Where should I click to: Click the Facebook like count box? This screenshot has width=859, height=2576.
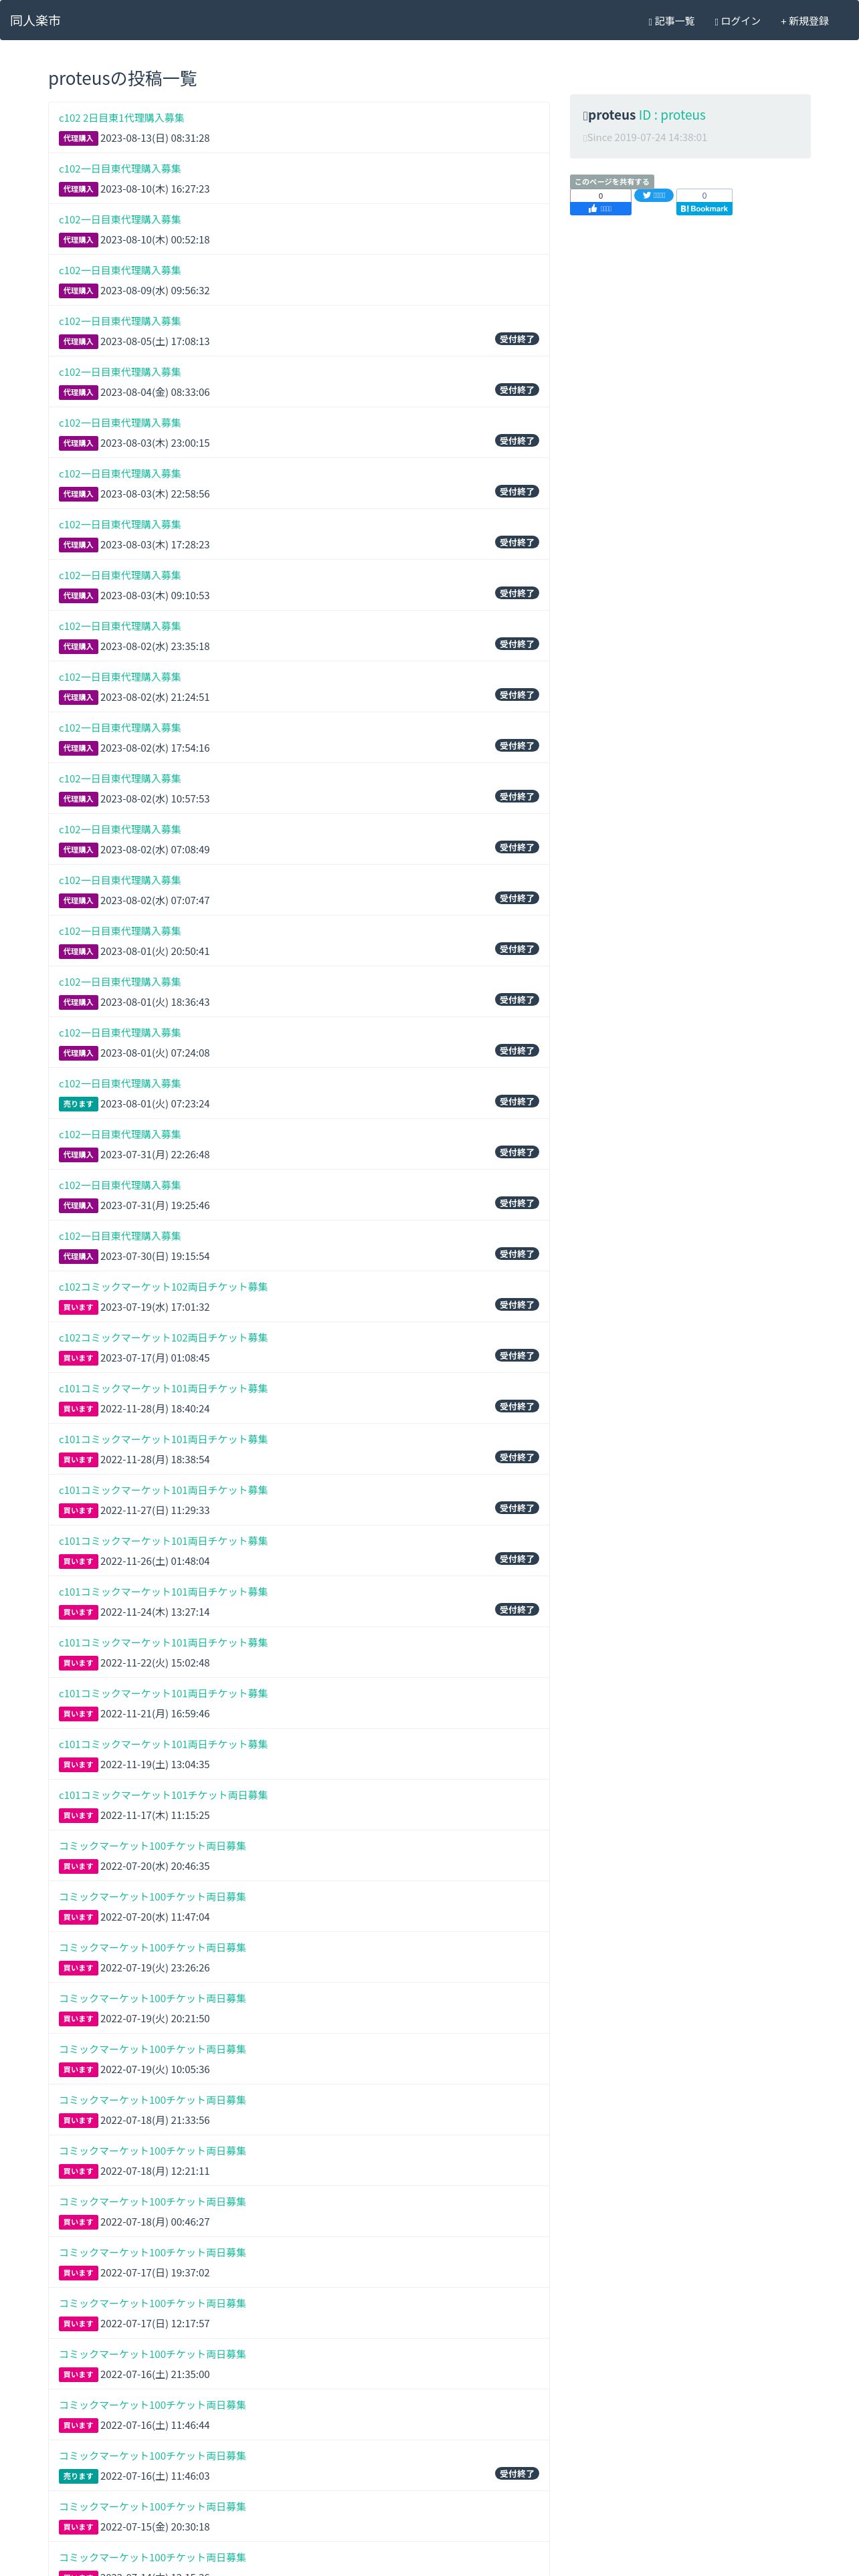[x=600, y=196]
